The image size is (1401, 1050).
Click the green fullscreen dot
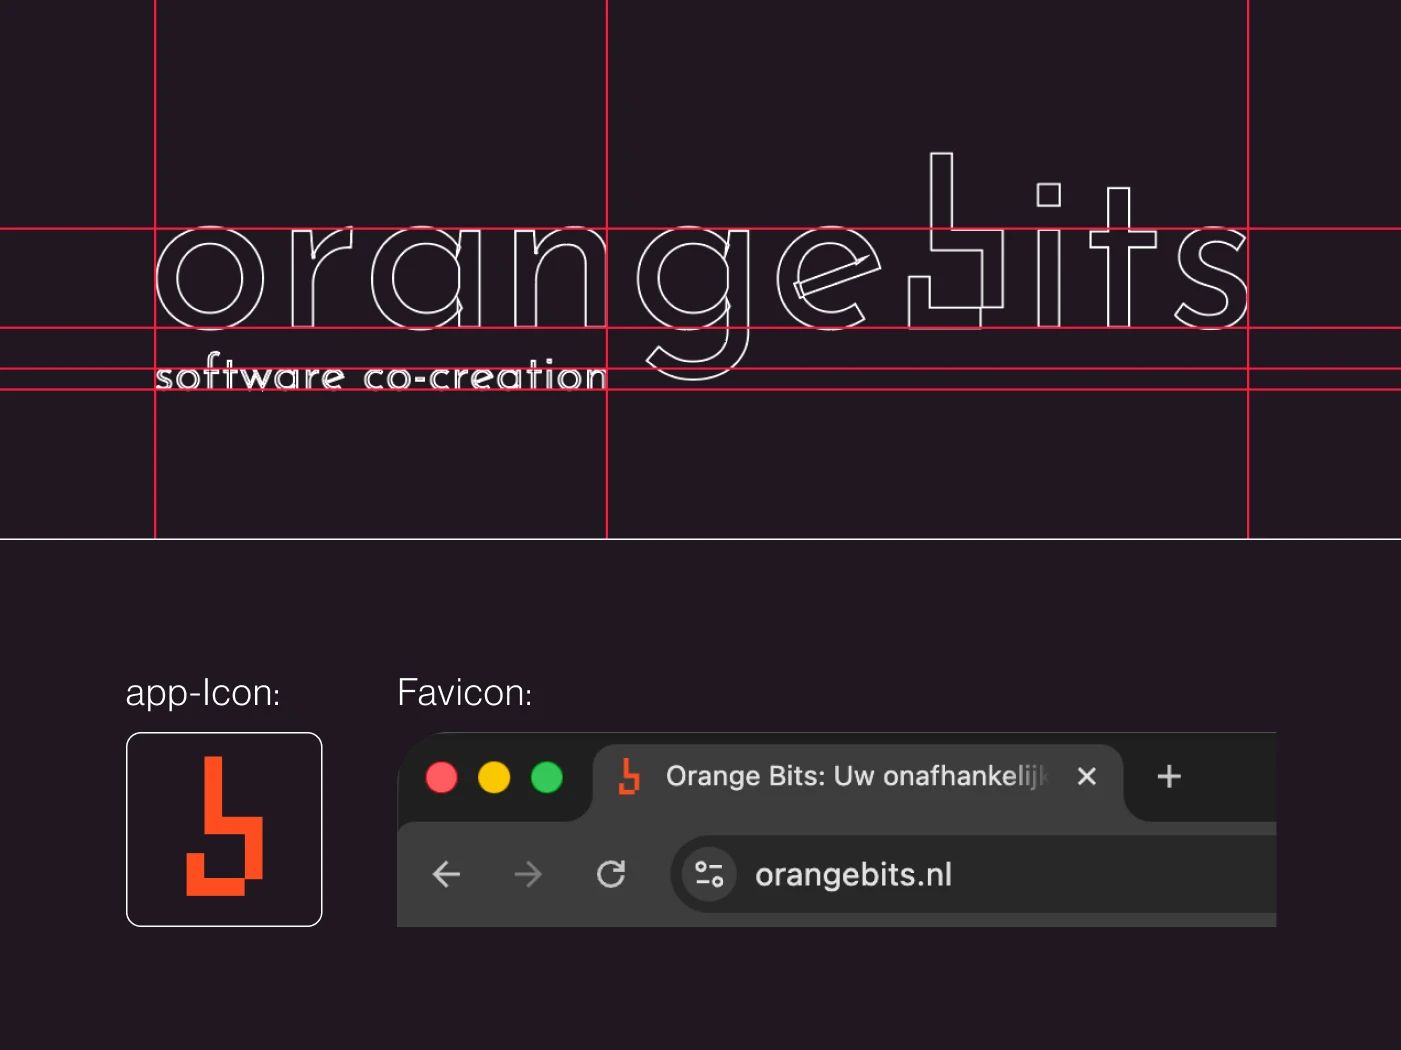tap(547, 777)
